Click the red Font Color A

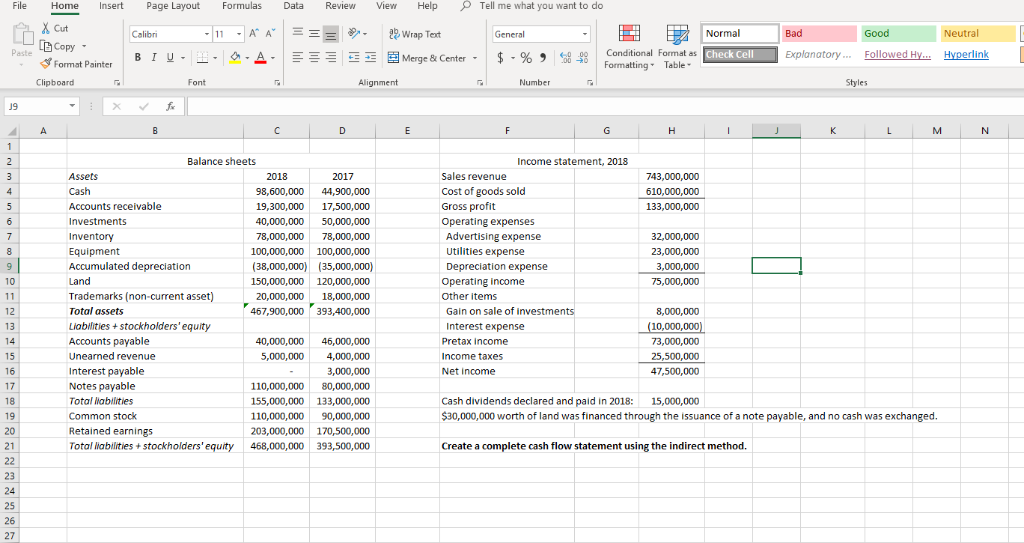coord(260,58)
